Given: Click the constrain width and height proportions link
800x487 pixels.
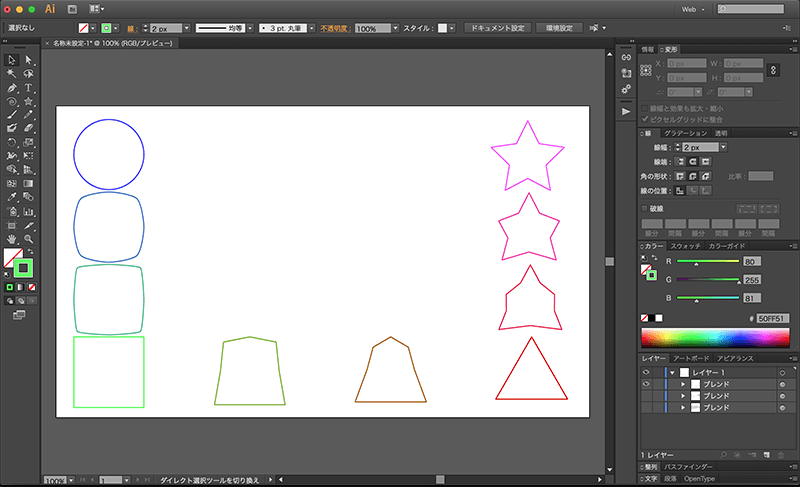Looking at the screenshot, I should (x=773, y=70).
